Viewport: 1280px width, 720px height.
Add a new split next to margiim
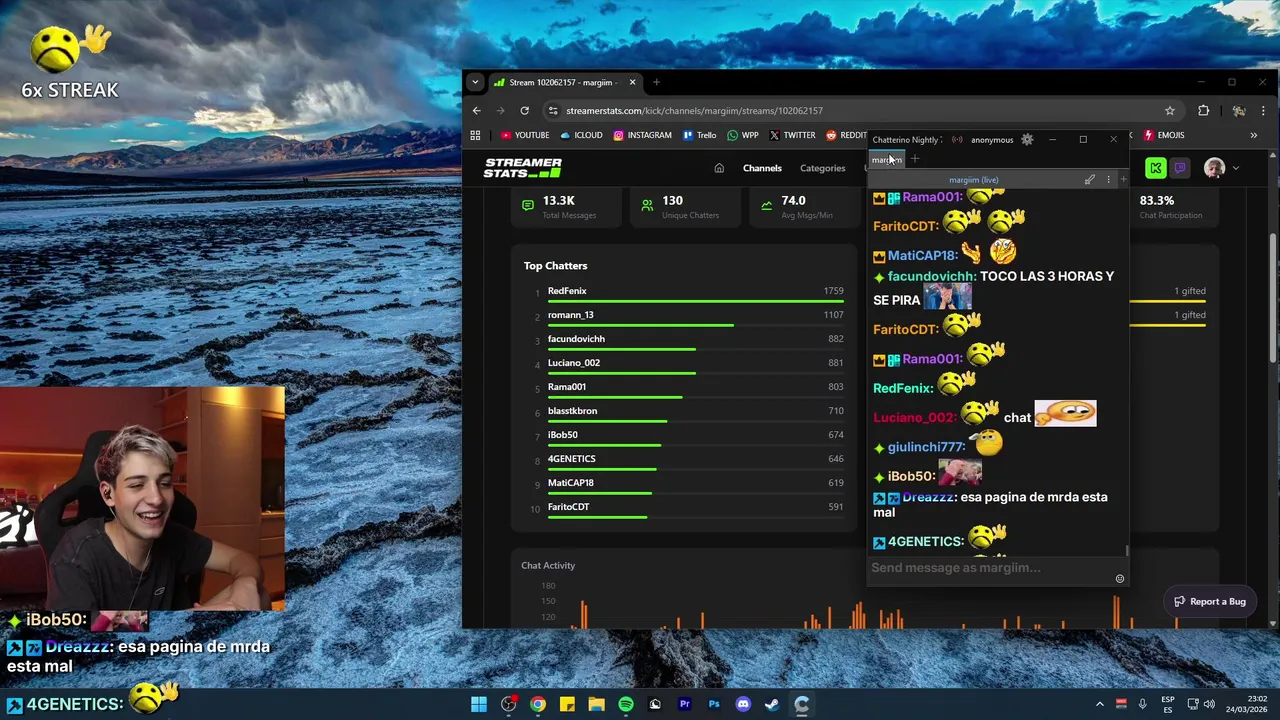point(1123,180)
